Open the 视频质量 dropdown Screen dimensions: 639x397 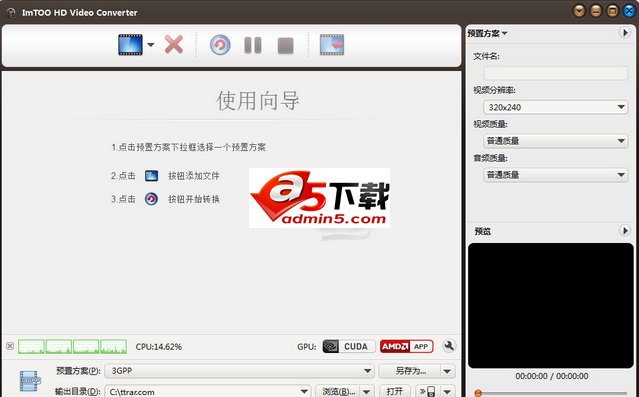[x=555, y=141]
